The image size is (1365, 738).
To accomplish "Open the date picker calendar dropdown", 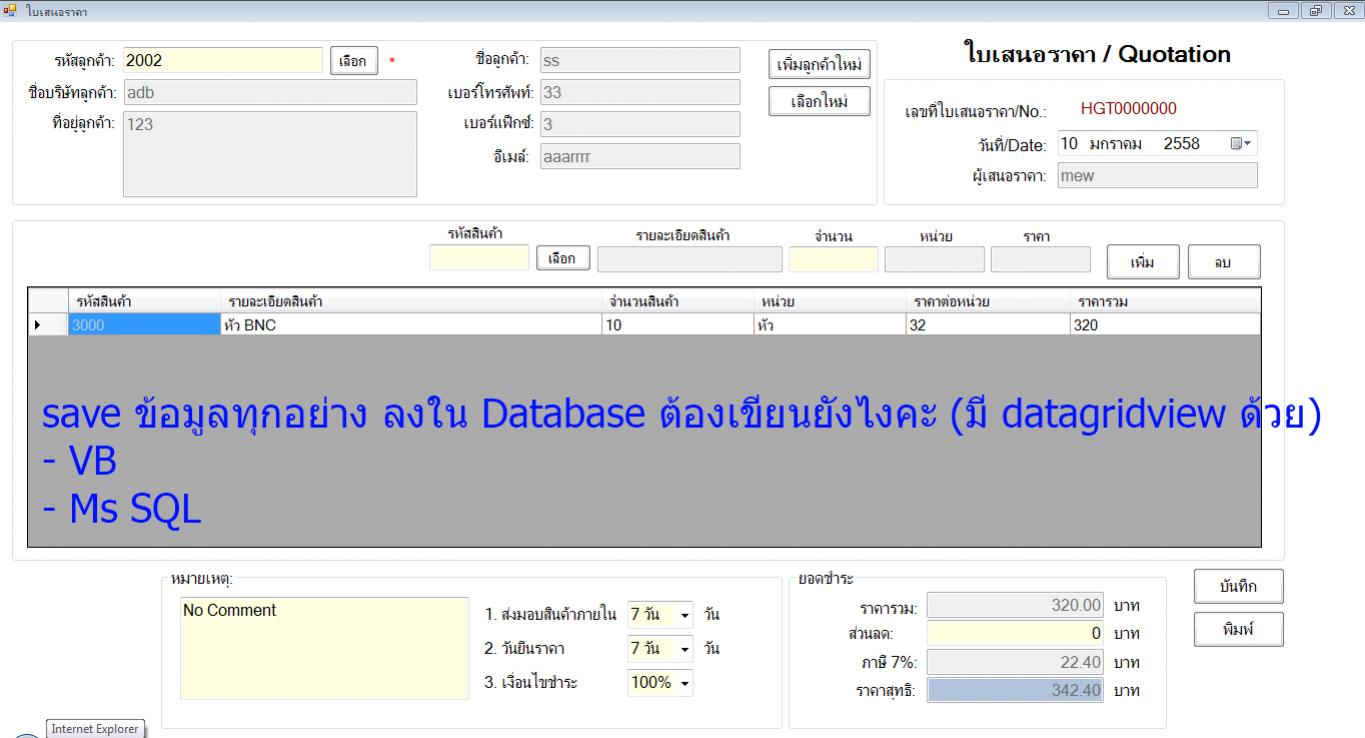I will (1240, 144).
